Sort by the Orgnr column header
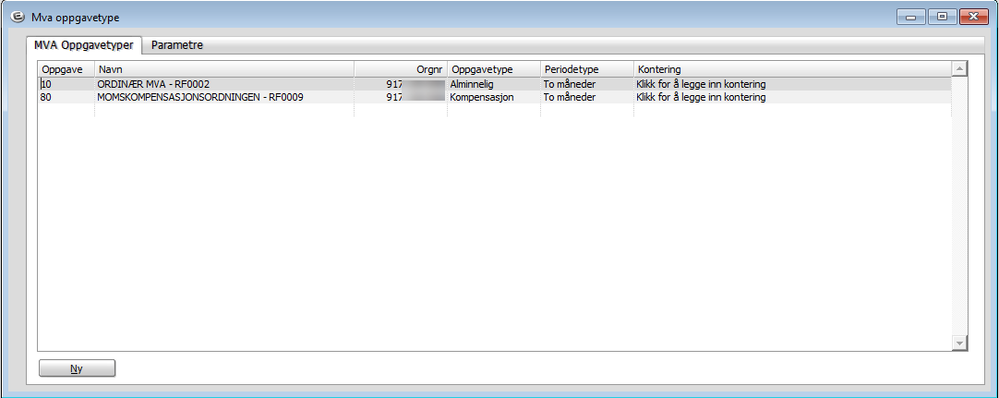999x398 pixels. [x=401, y=69]
